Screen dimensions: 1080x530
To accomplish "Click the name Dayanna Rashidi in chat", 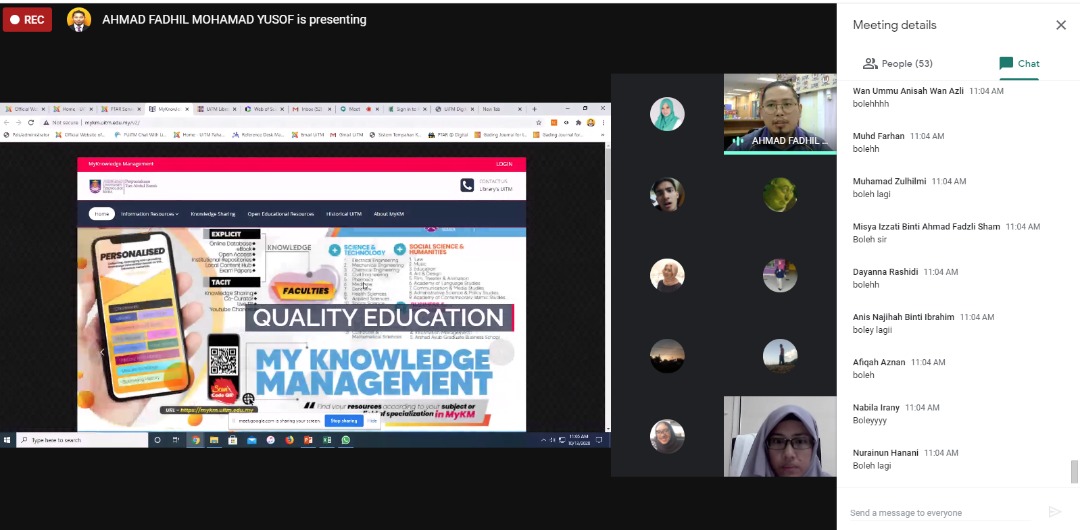I will 885,272.
